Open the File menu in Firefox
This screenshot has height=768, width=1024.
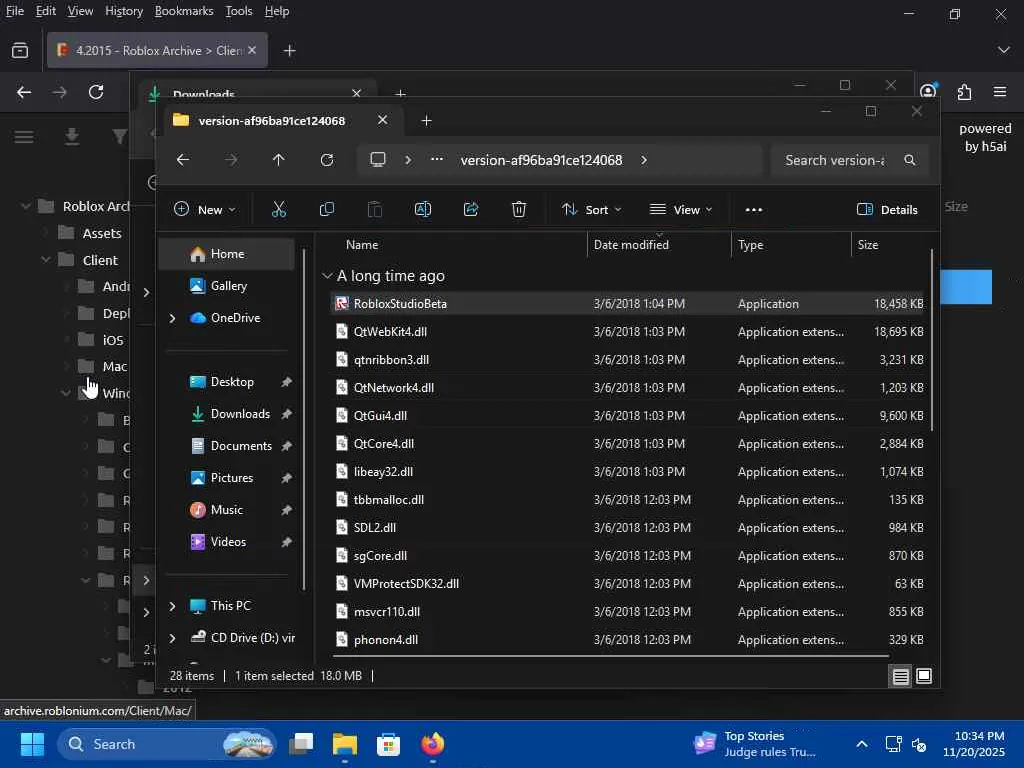click(x=14, y=11)
